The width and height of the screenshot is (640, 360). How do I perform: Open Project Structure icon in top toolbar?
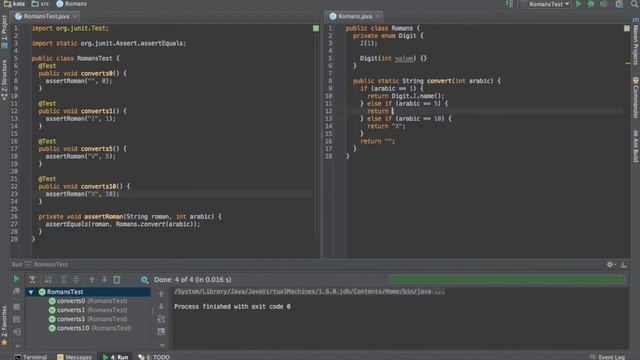619,4
